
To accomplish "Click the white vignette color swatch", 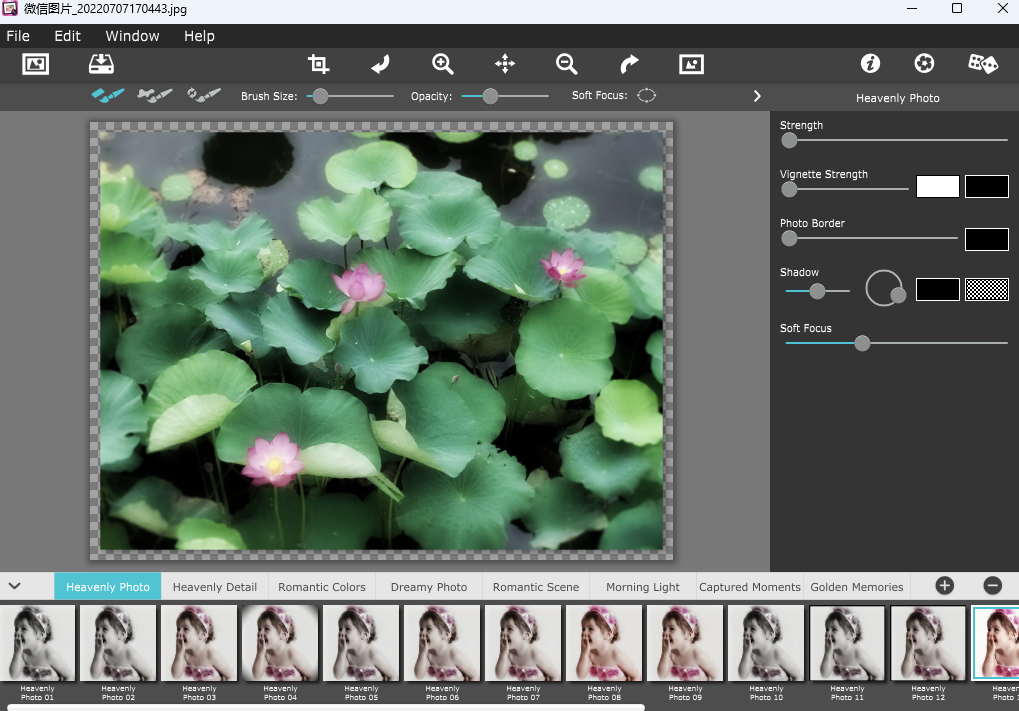I will click(x=937, y=187).
